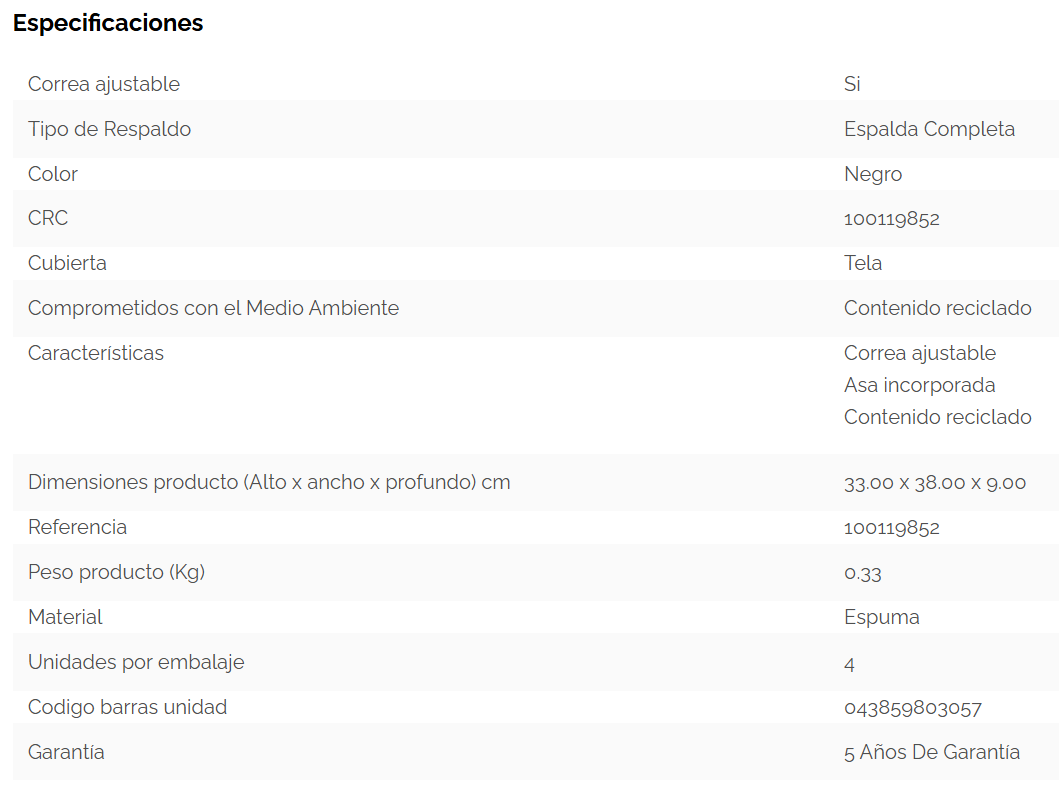
Task: Click the Cubierta row label
Action: 67,263
